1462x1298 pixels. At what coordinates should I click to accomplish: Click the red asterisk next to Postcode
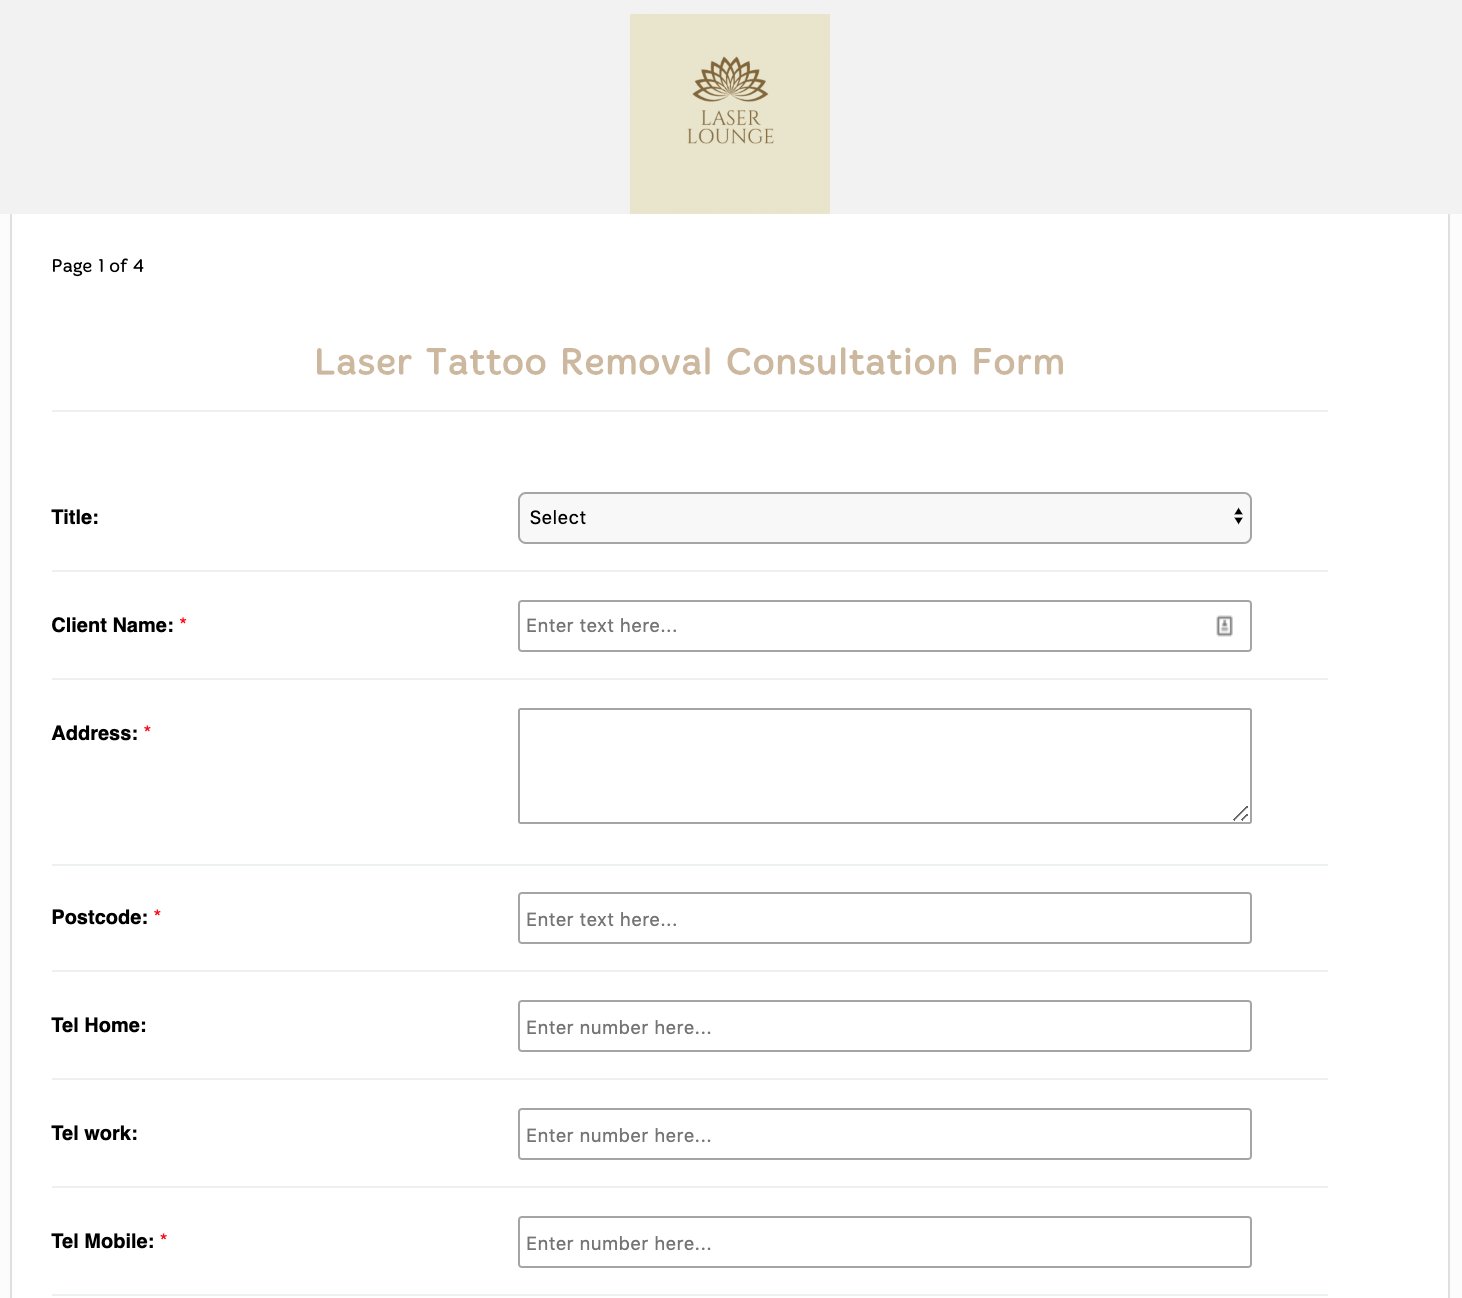click(159, 911)
